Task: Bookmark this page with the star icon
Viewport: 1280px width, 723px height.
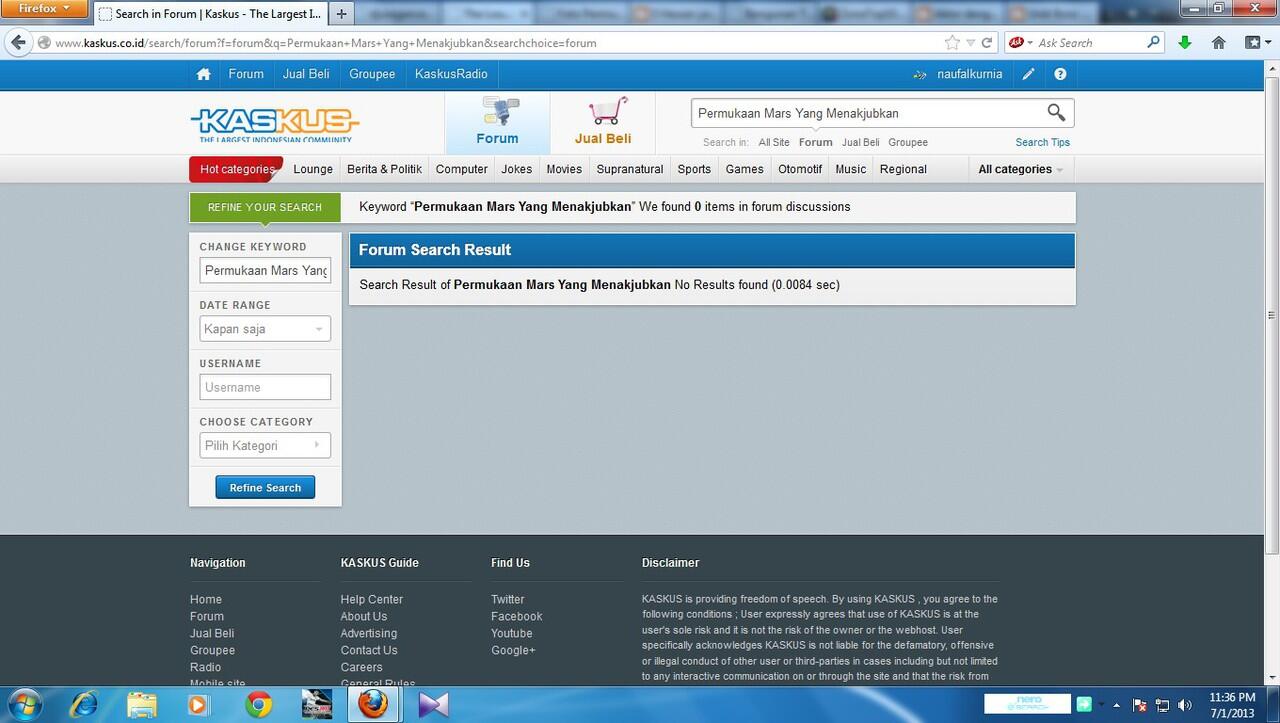Action: pyautogui.click(x=952, y=43)
